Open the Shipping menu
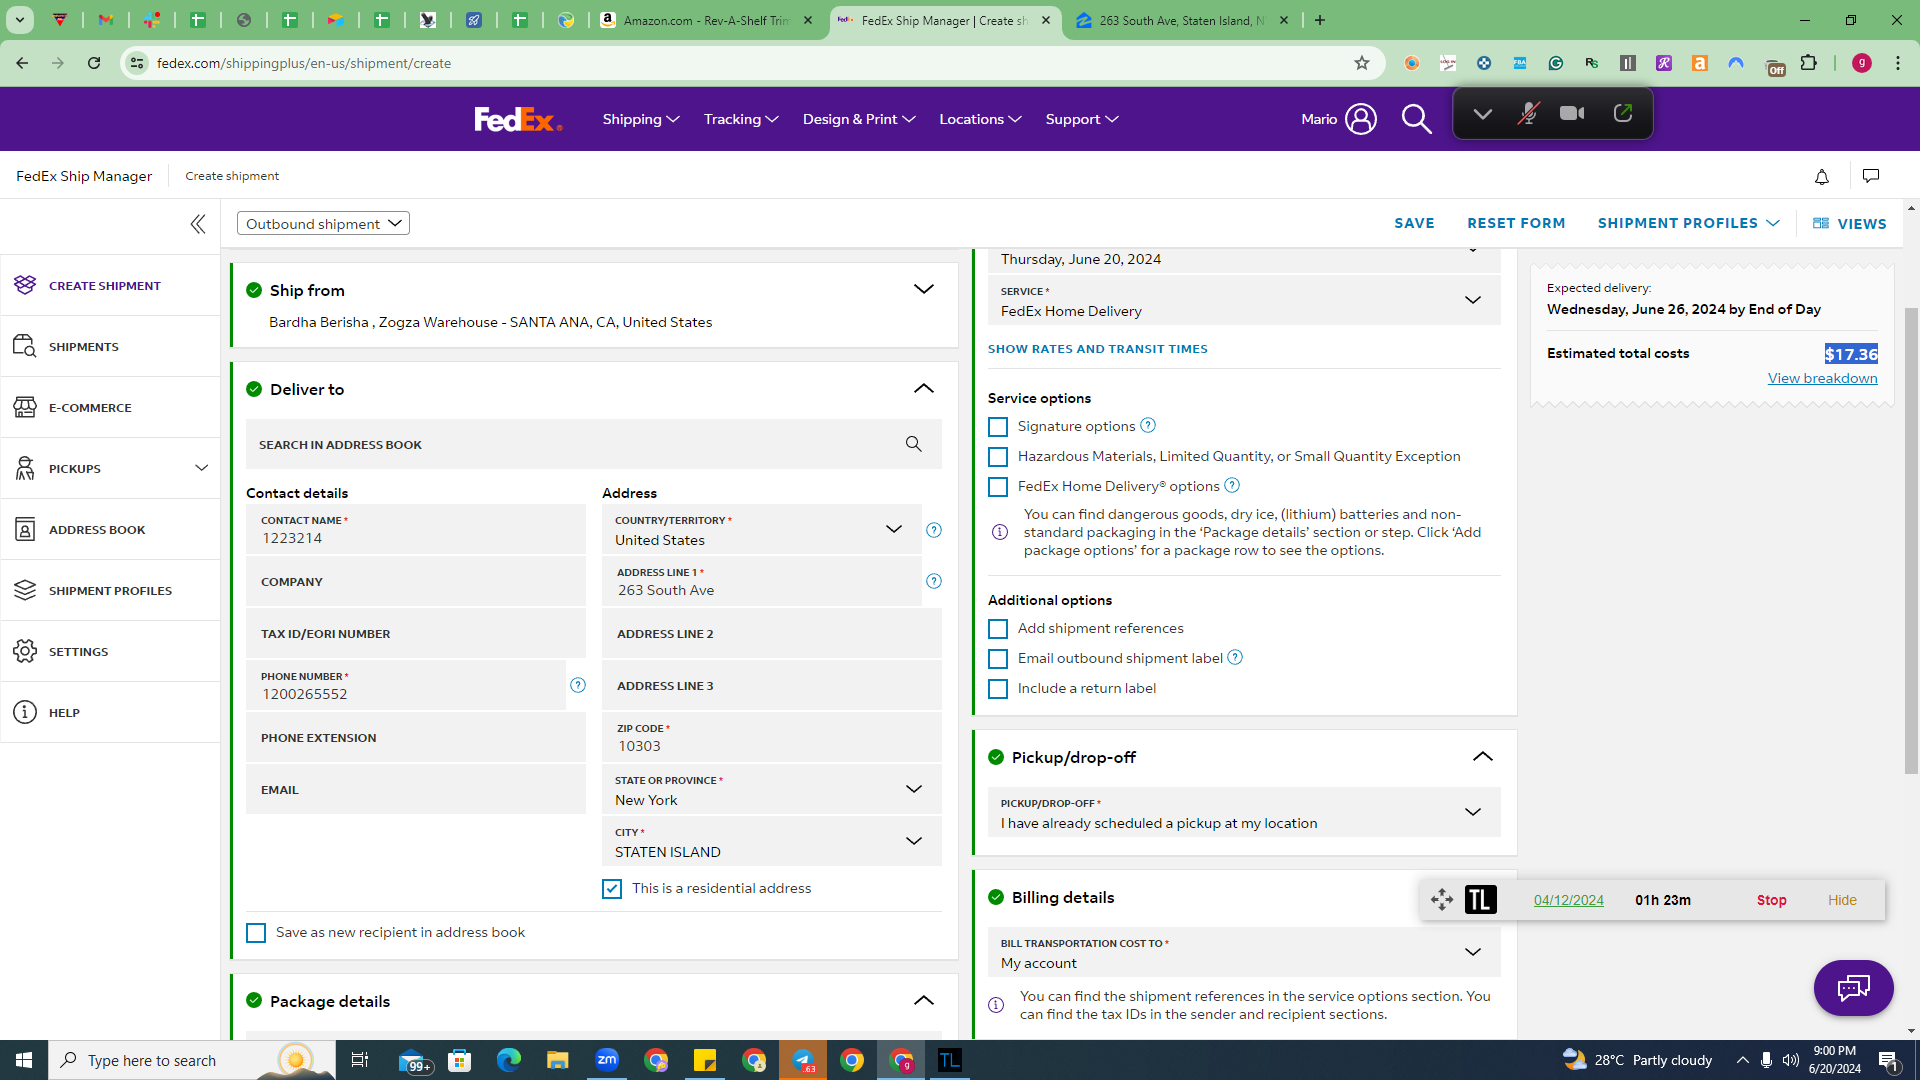Image resolution: width=1920 pixels, height=1080 pixels. click(x=641, y=119)
